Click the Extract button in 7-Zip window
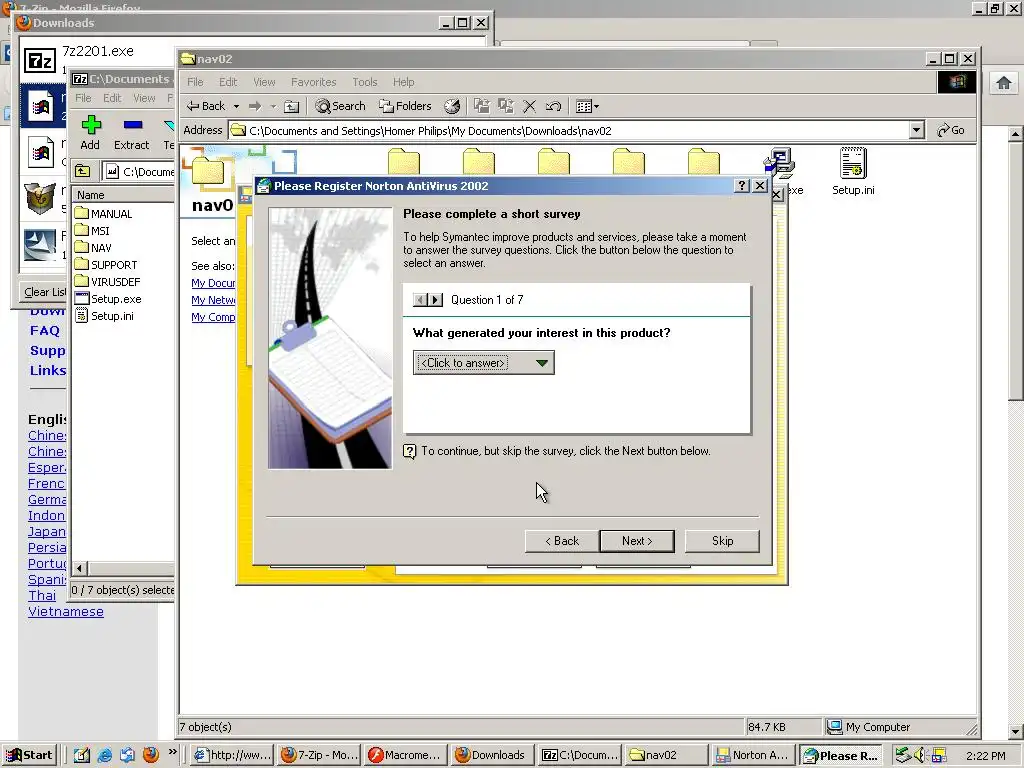This screenshot has width=1024, height=768. point(131,133)
